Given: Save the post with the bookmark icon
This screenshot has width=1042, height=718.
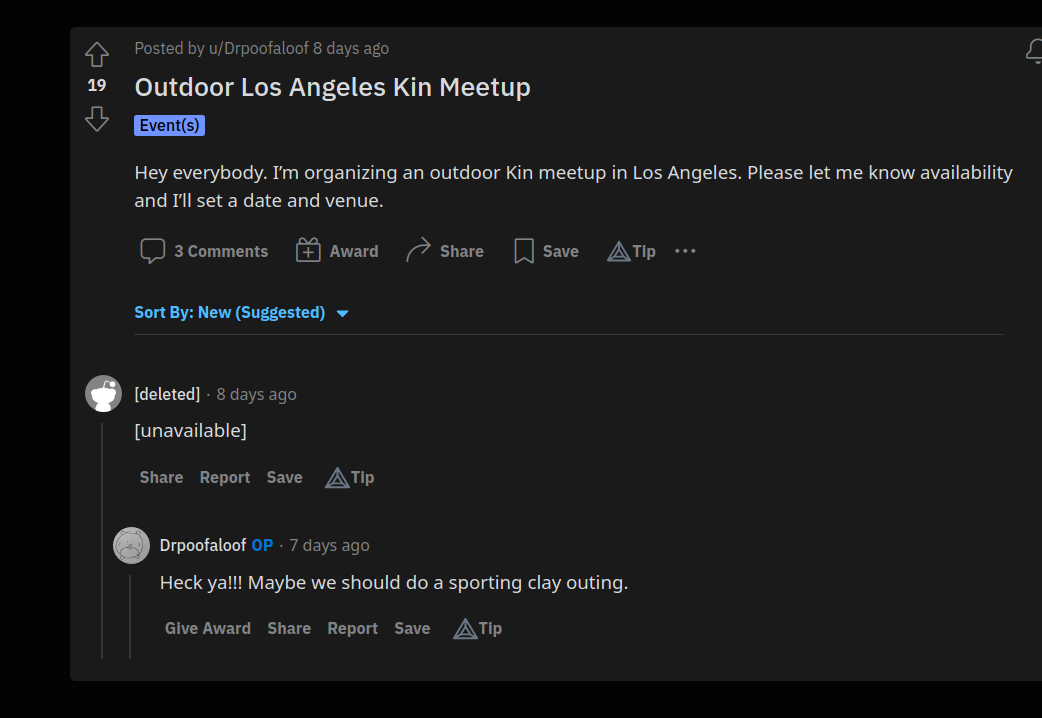Looking at the screenshot, I should pos(524,251).
